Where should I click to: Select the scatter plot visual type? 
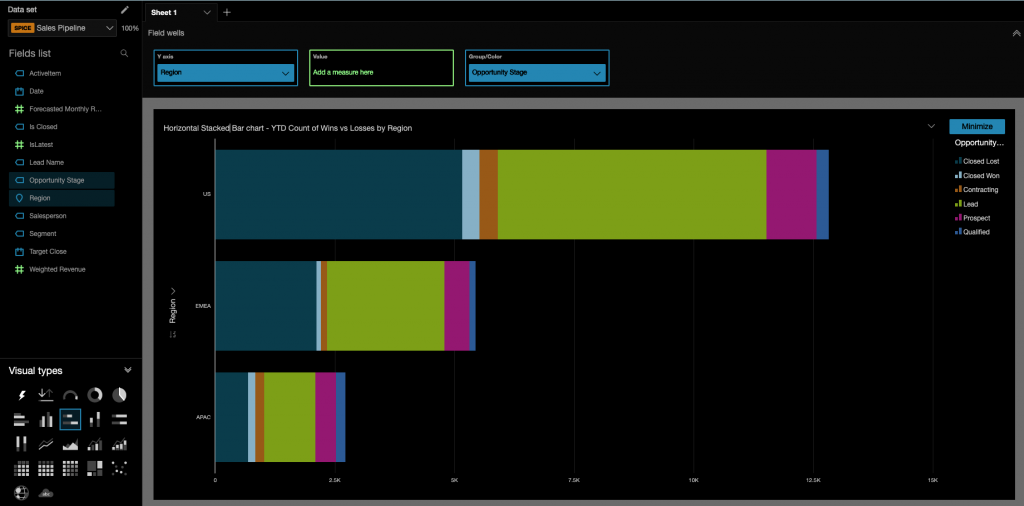click(x=119, y=468)
